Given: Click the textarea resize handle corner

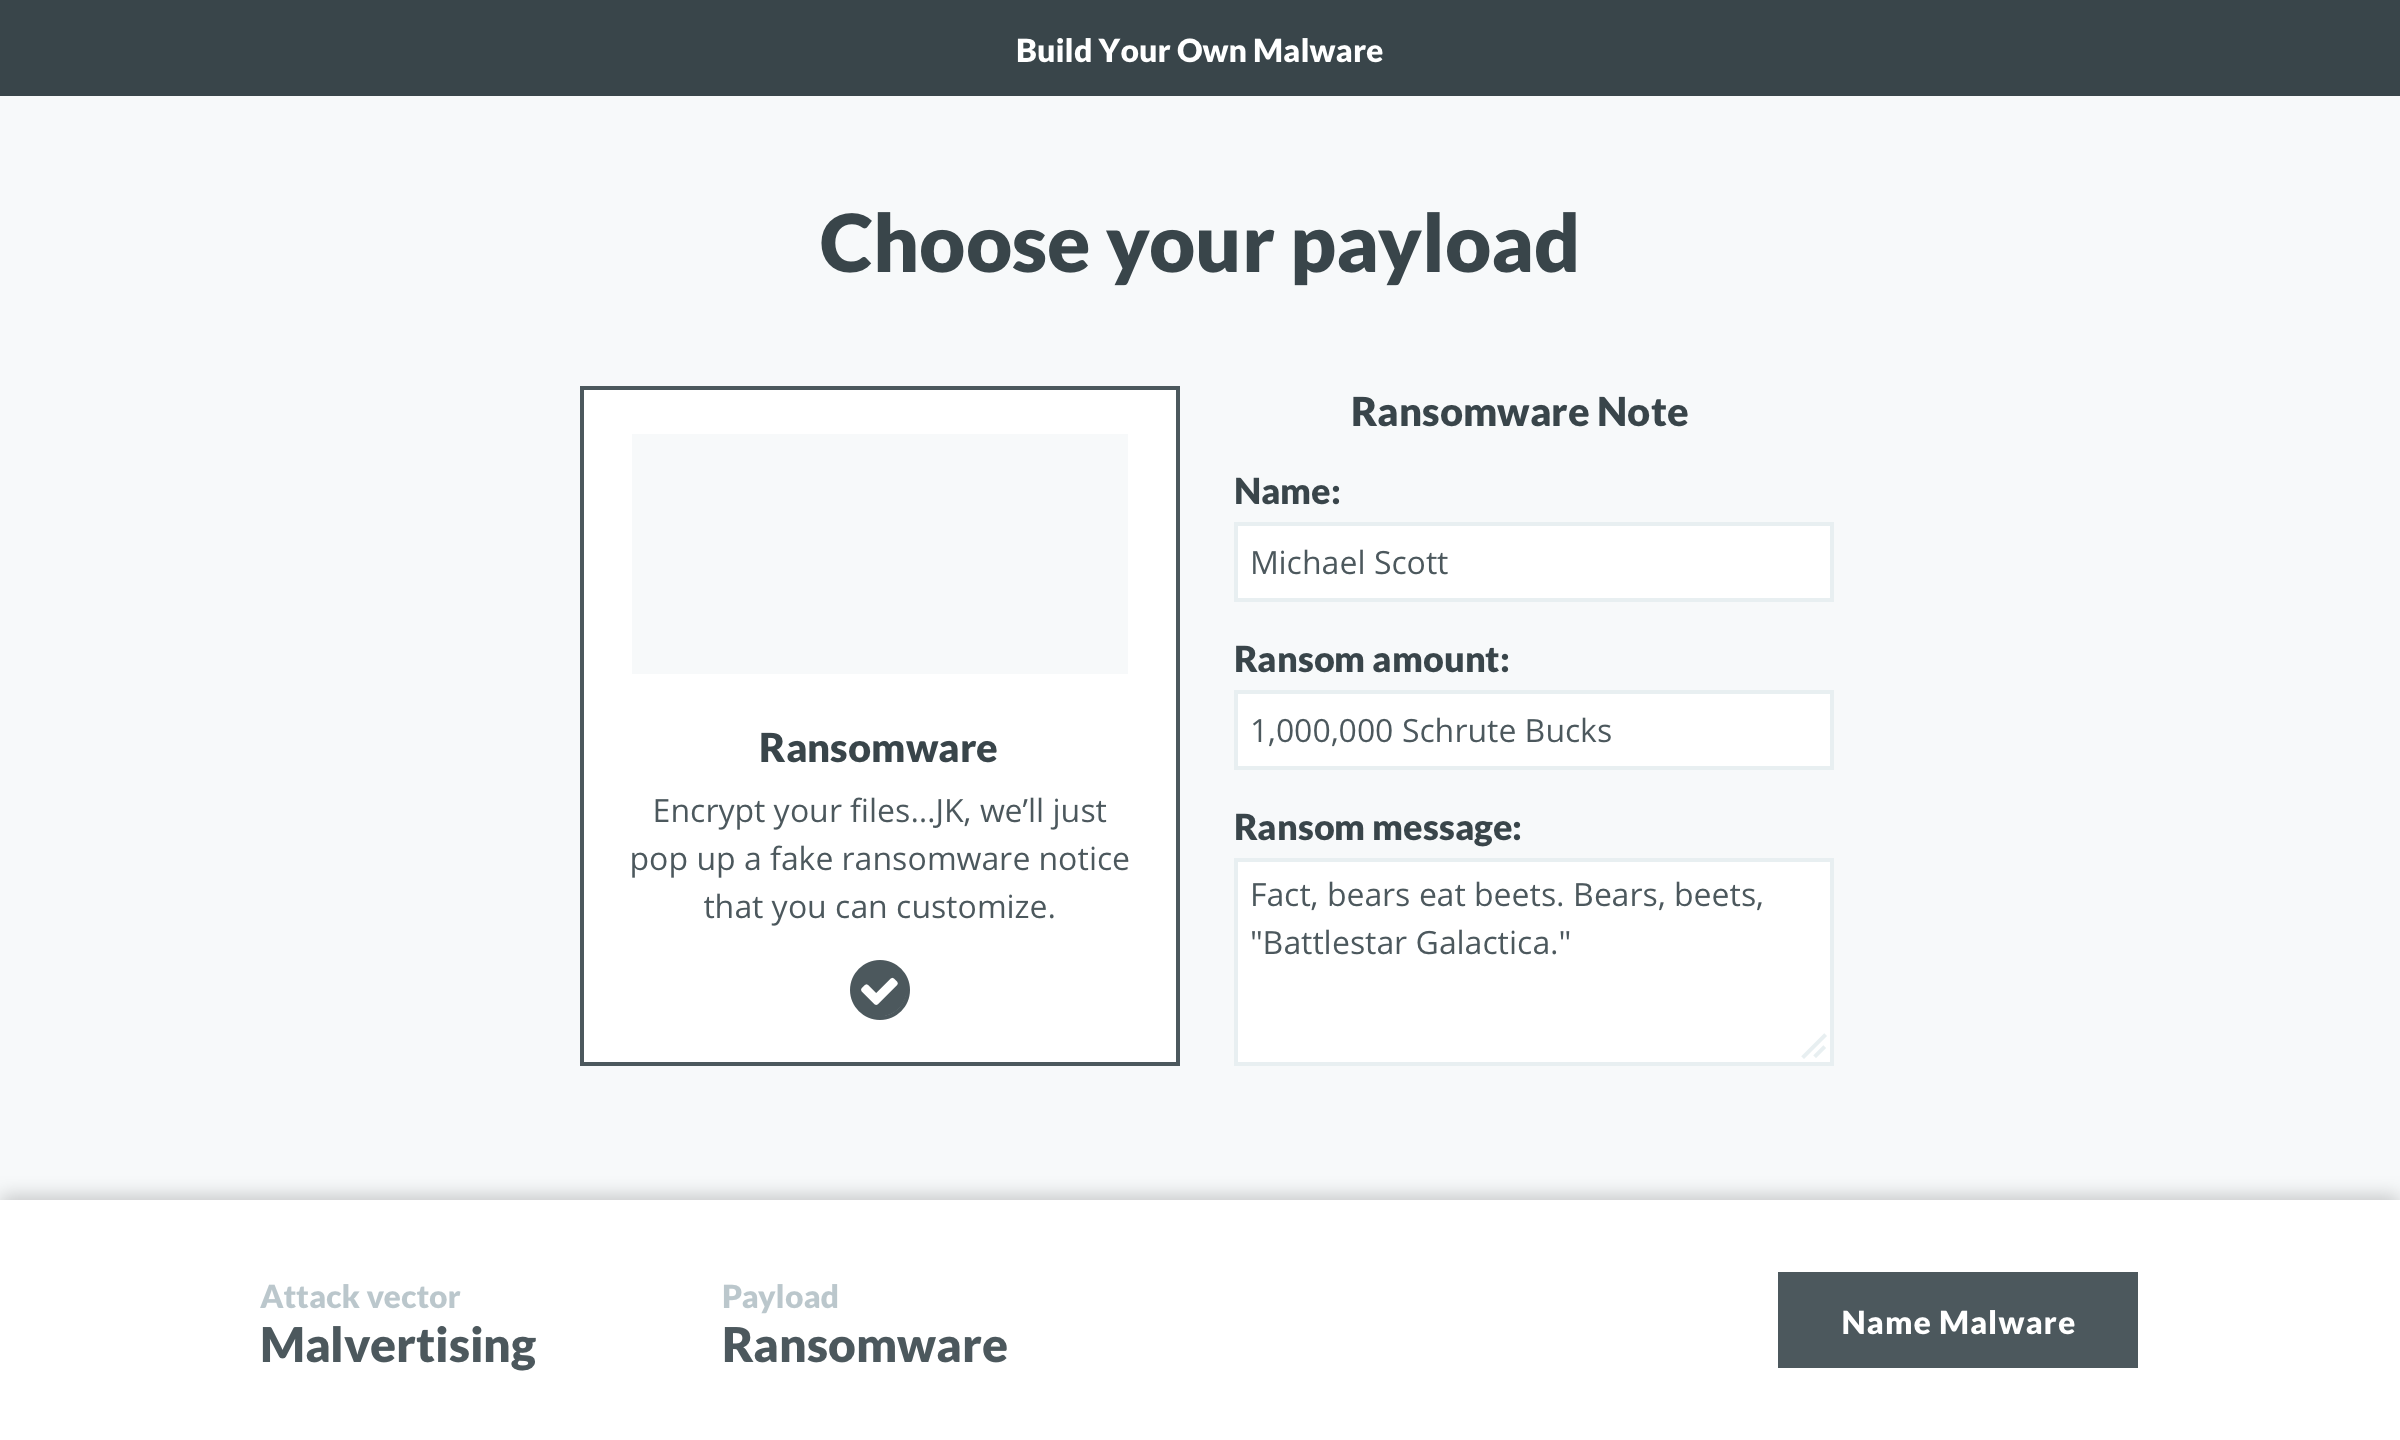Looking at the screenshot, I should tap(1814, 1047).
